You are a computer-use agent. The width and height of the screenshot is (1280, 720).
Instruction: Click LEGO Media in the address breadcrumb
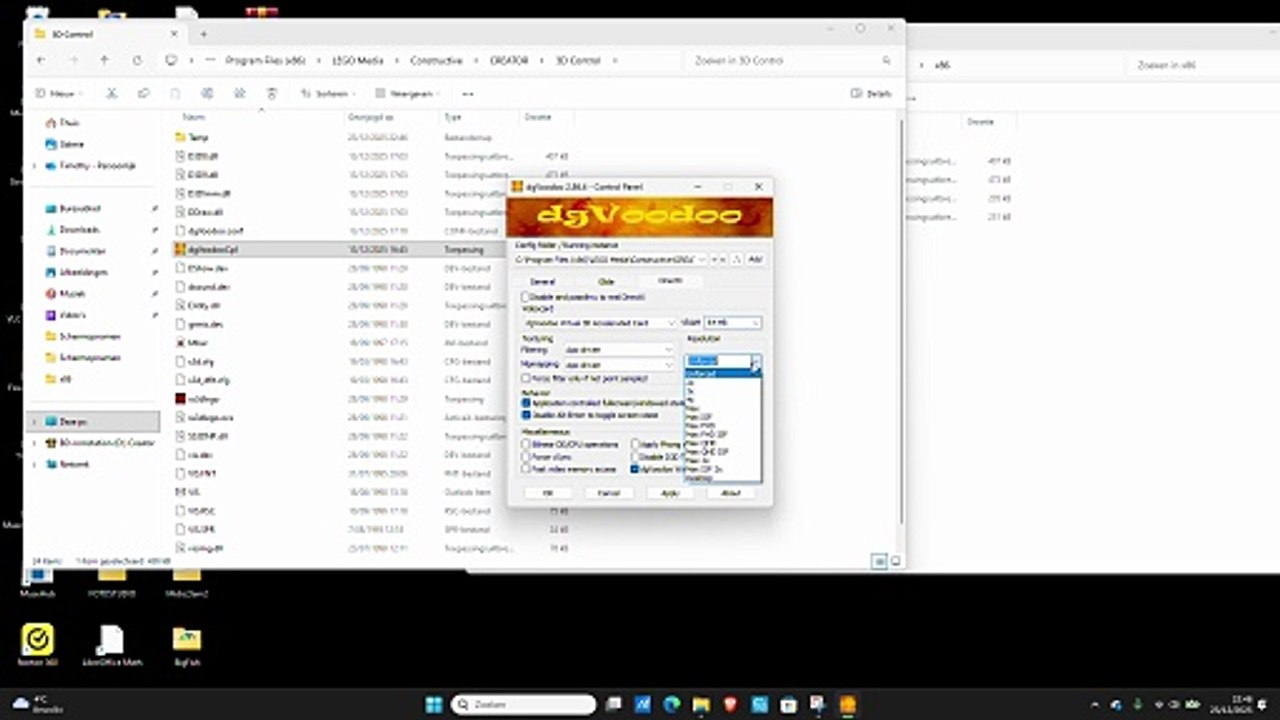358,61
